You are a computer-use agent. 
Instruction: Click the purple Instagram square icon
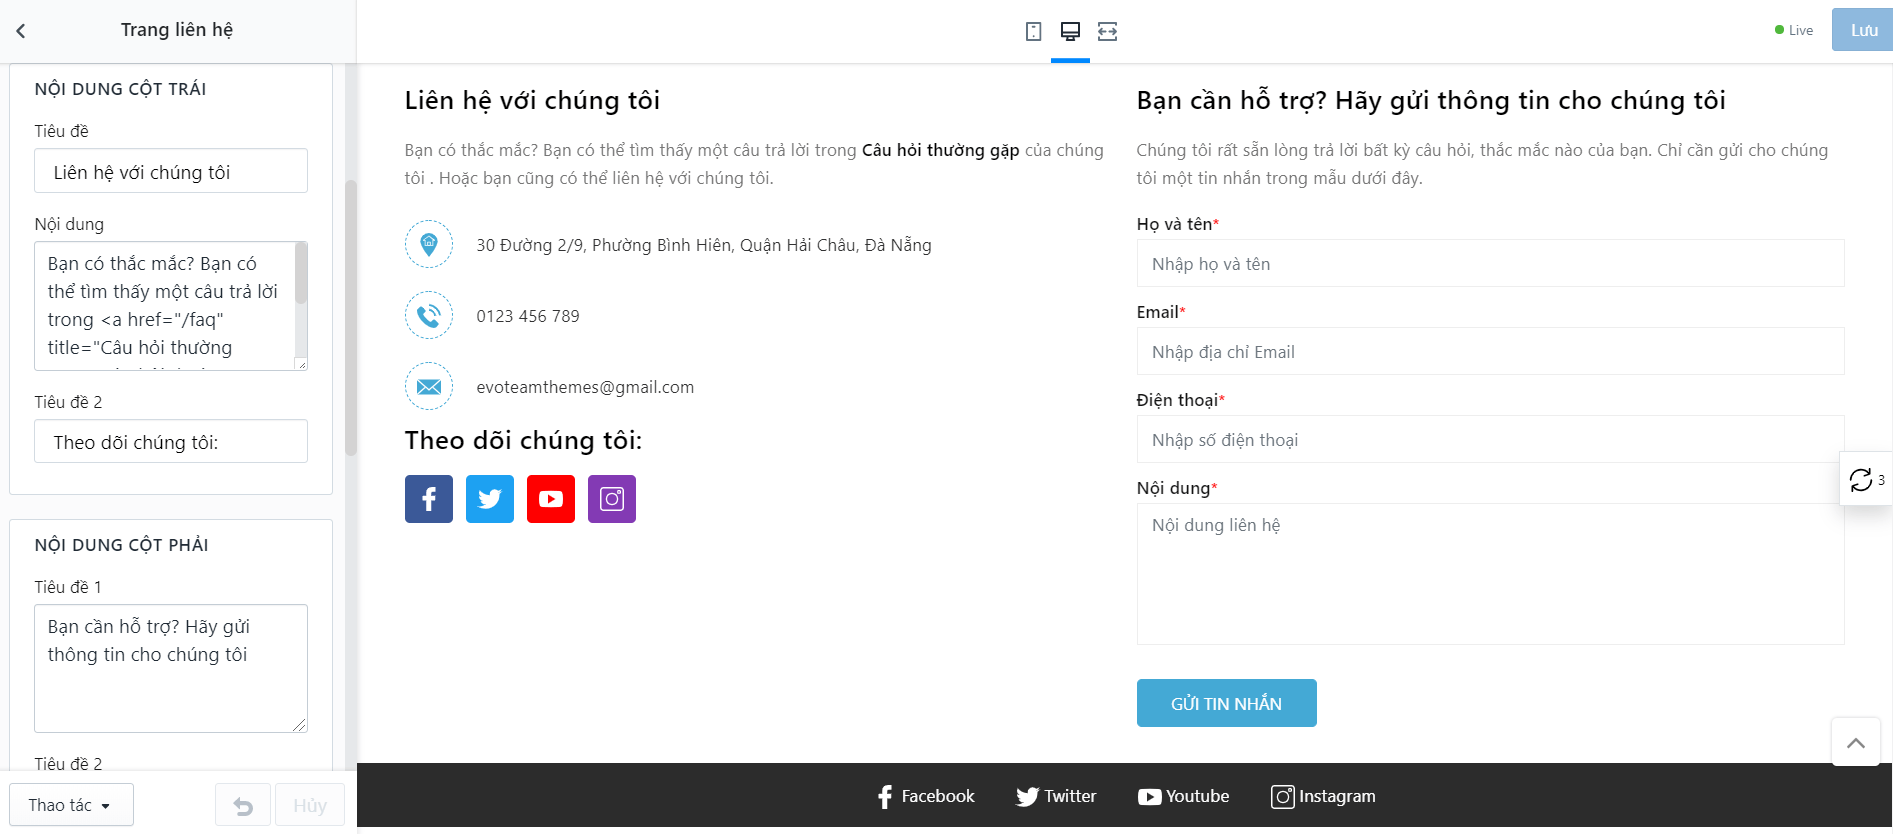(x=612, y=499)
